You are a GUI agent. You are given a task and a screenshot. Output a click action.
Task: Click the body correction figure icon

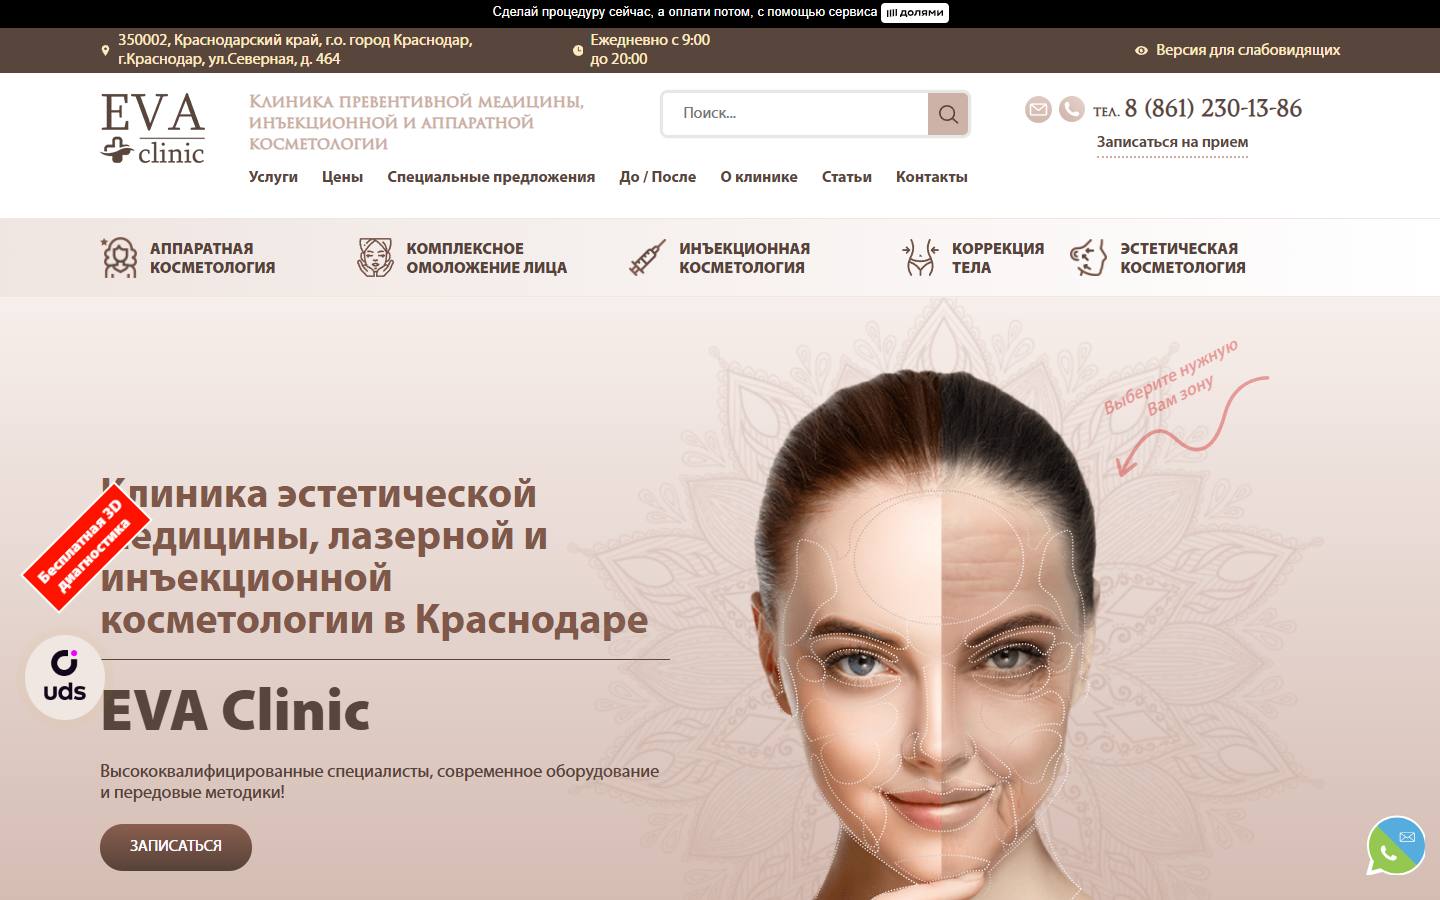click(x=920, y=257)
